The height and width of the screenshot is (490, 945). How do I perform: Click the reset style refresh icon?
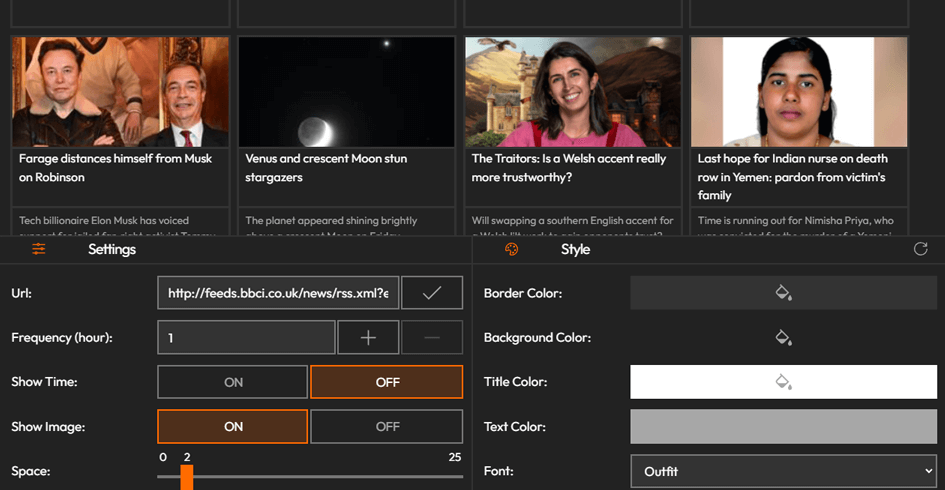[x=920, y=249]
